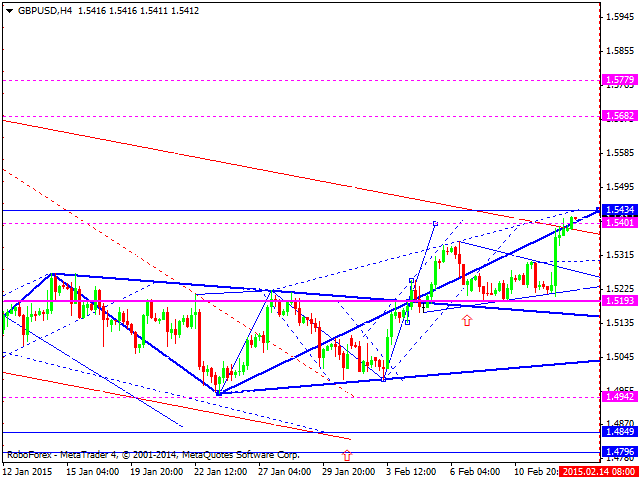Click the orange up arrow below 1.5193 line
This screenshot has height=480, width=640.
(466, 321)
